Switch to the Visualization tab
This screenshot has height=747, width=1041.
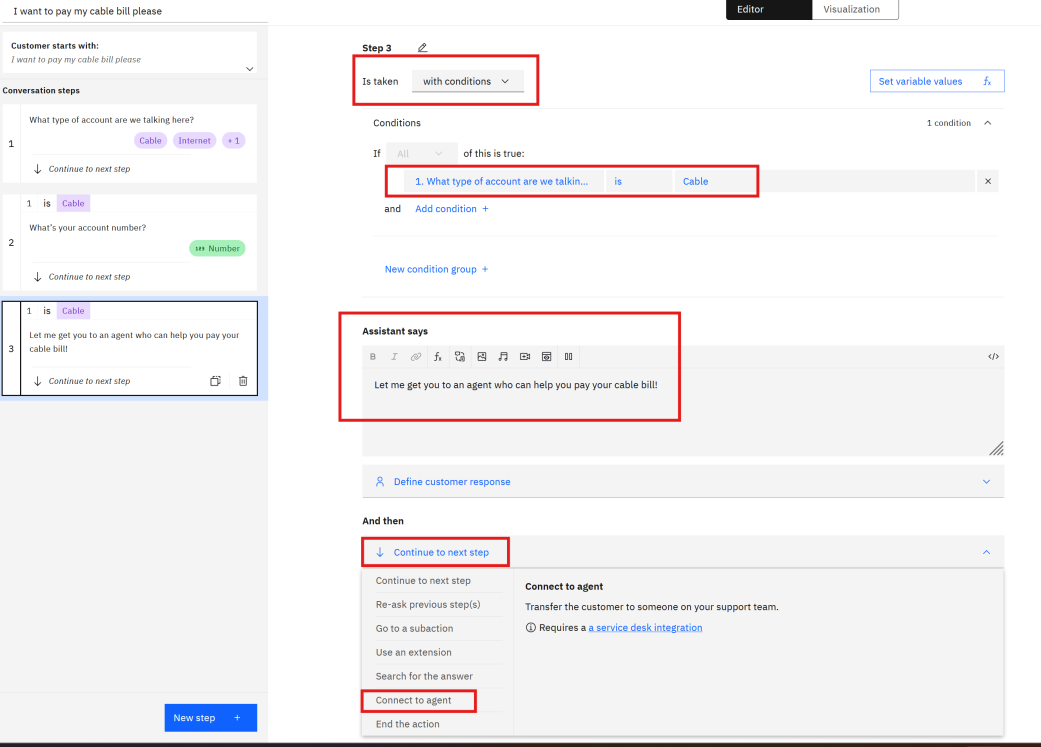coord(855,9)
